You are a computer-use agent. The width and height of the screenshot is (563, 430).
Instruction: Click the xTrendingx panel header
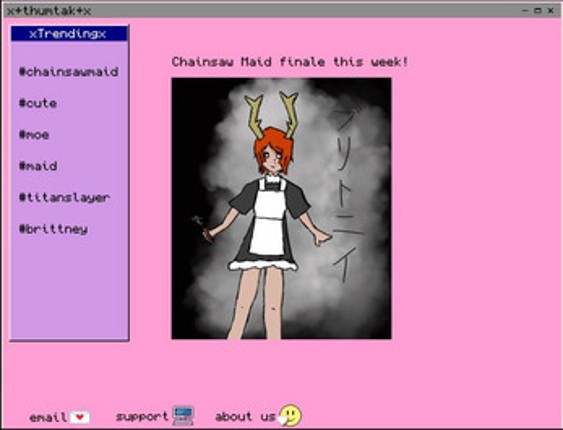[69, 34]
